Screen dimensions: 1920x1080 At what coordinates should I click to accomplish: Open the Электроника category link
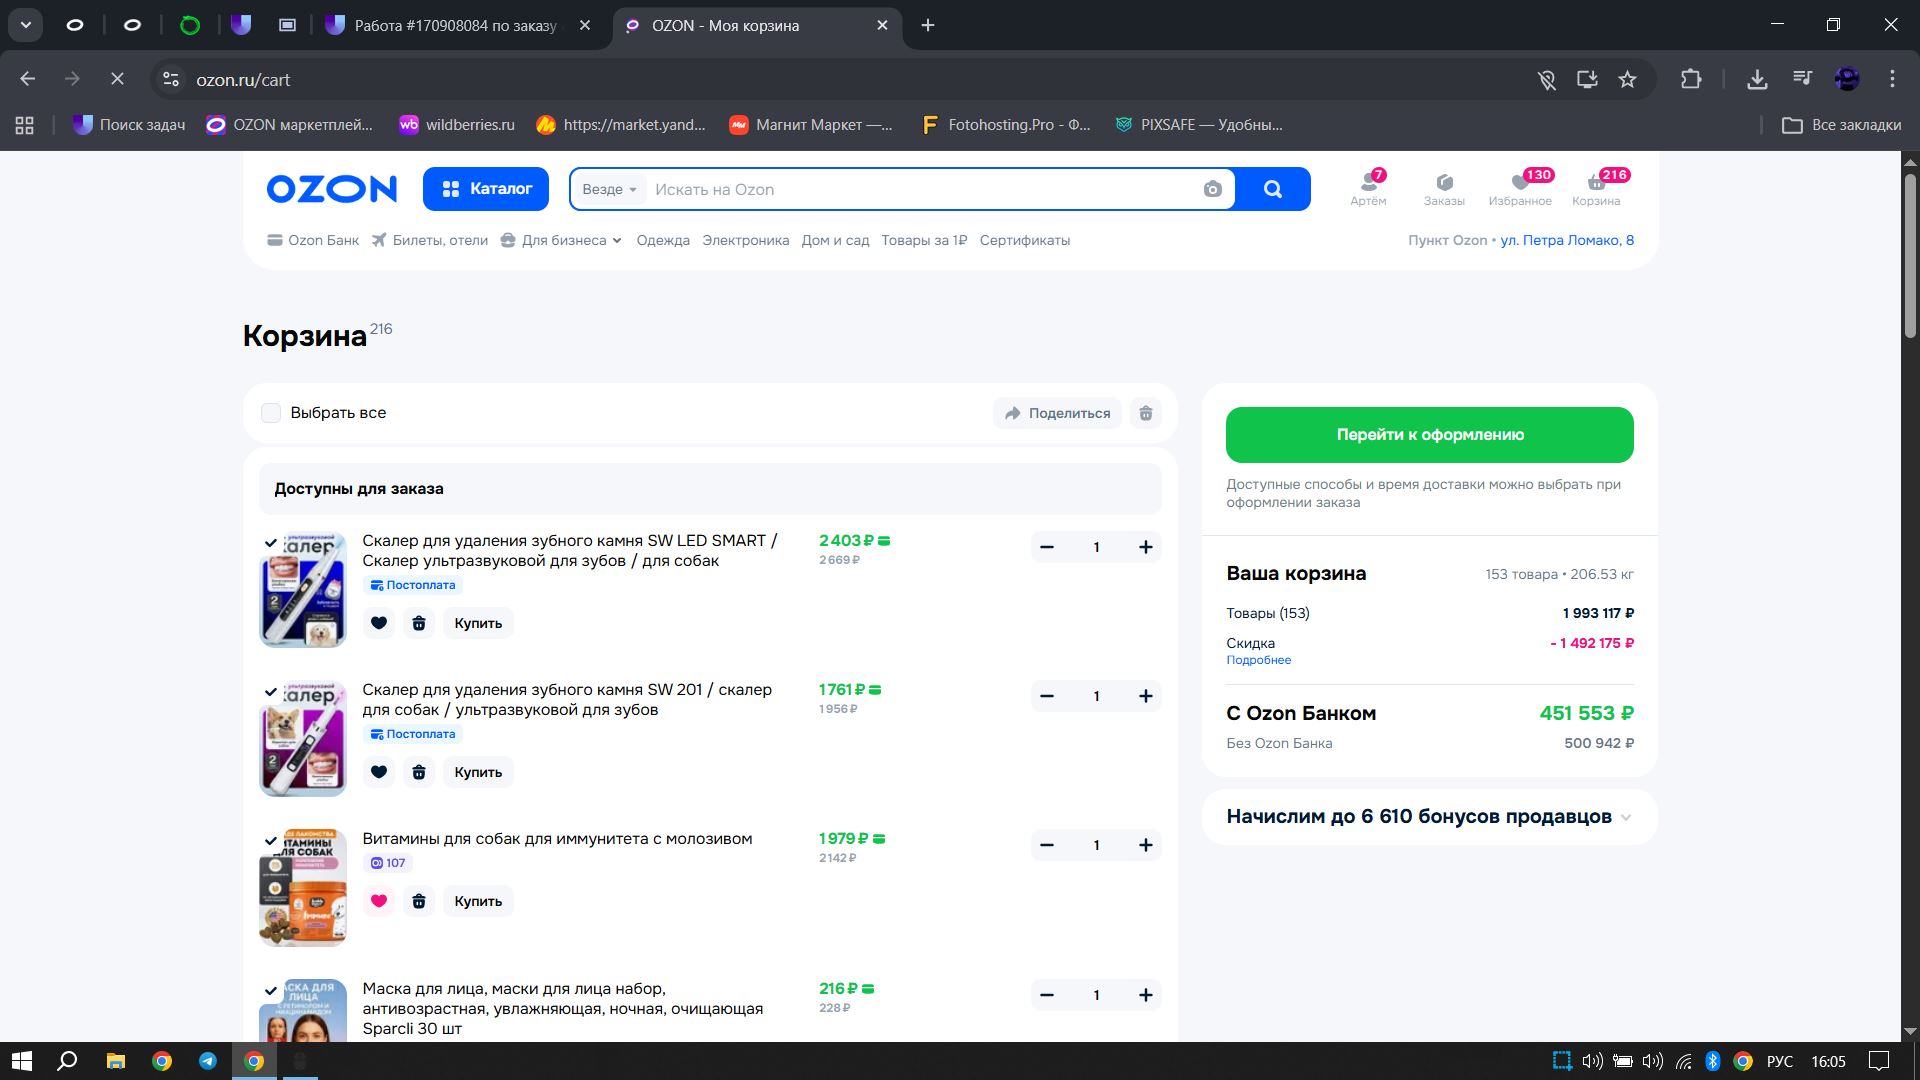(x=745, y=240)
